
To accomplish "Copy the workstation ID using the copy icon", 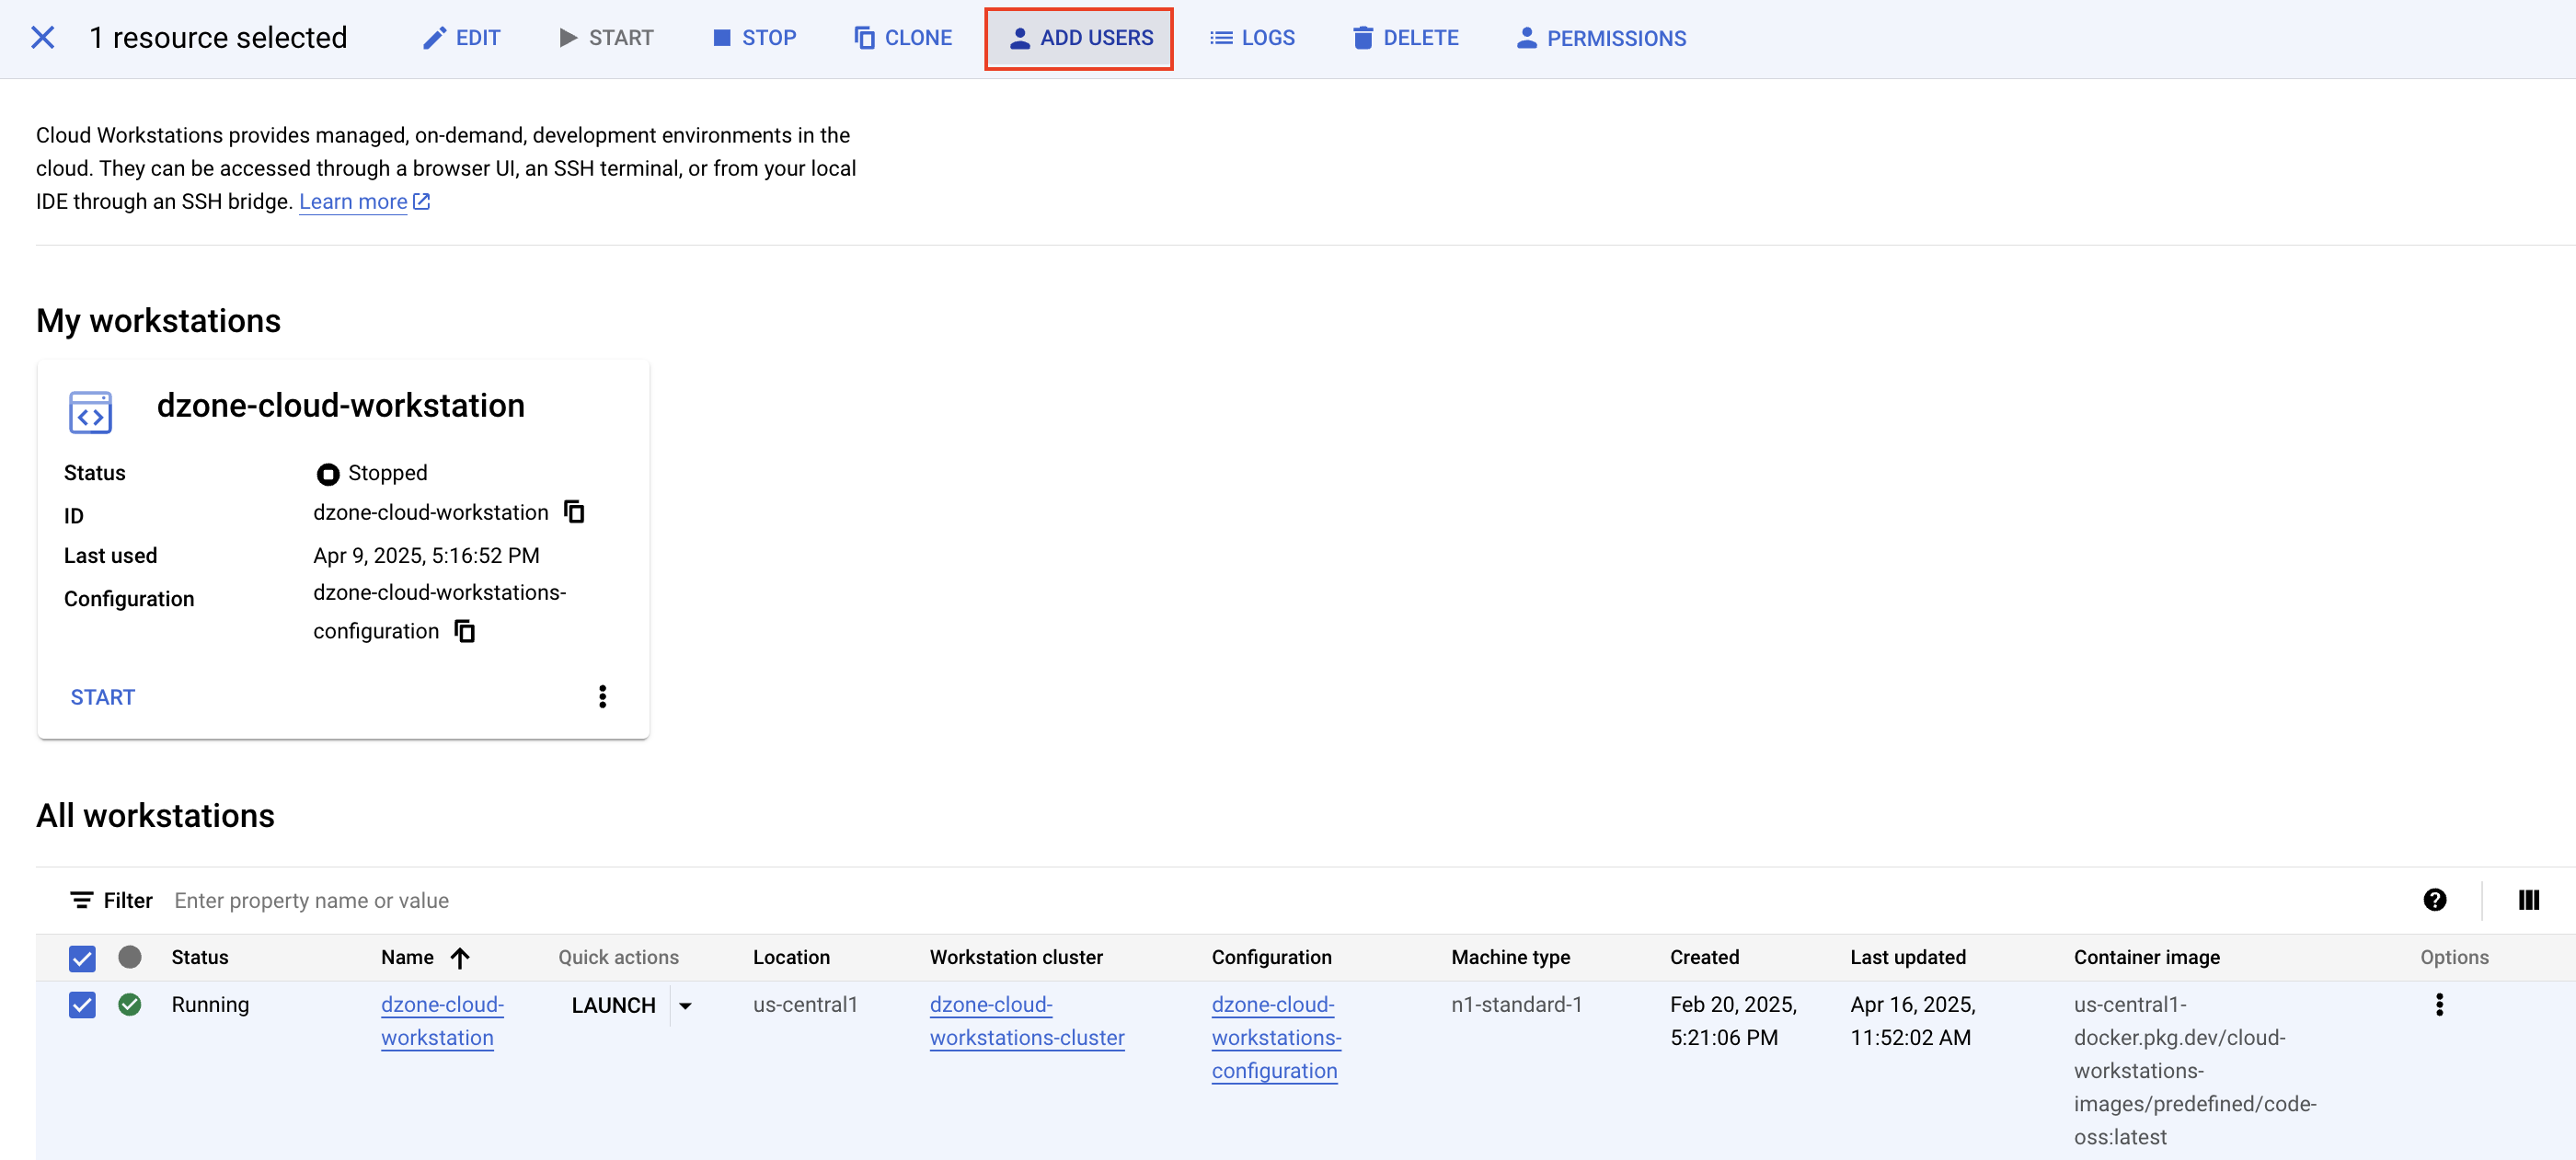I will [x=575, y=512].
